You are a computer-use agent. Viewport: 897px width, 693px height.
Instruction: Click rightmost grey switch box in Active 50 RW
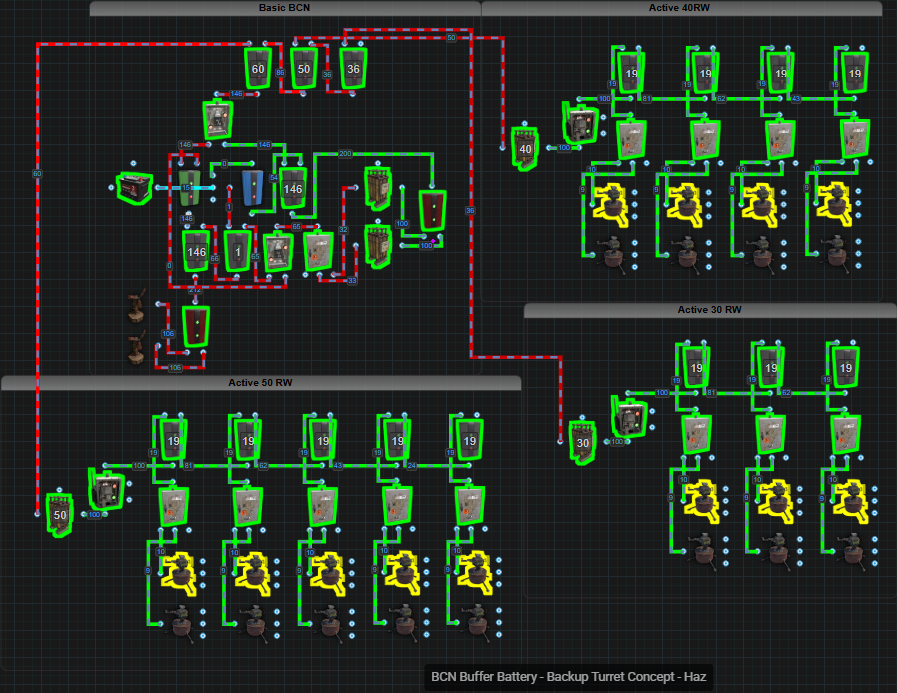point(470,506)
